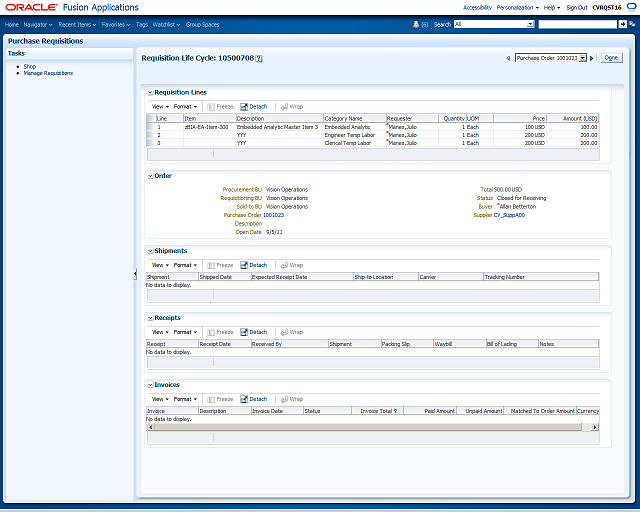Select requisition line 3 row header
Image resolution: width=640 pixels, height=512 pixels.
[x=151, y=143]
